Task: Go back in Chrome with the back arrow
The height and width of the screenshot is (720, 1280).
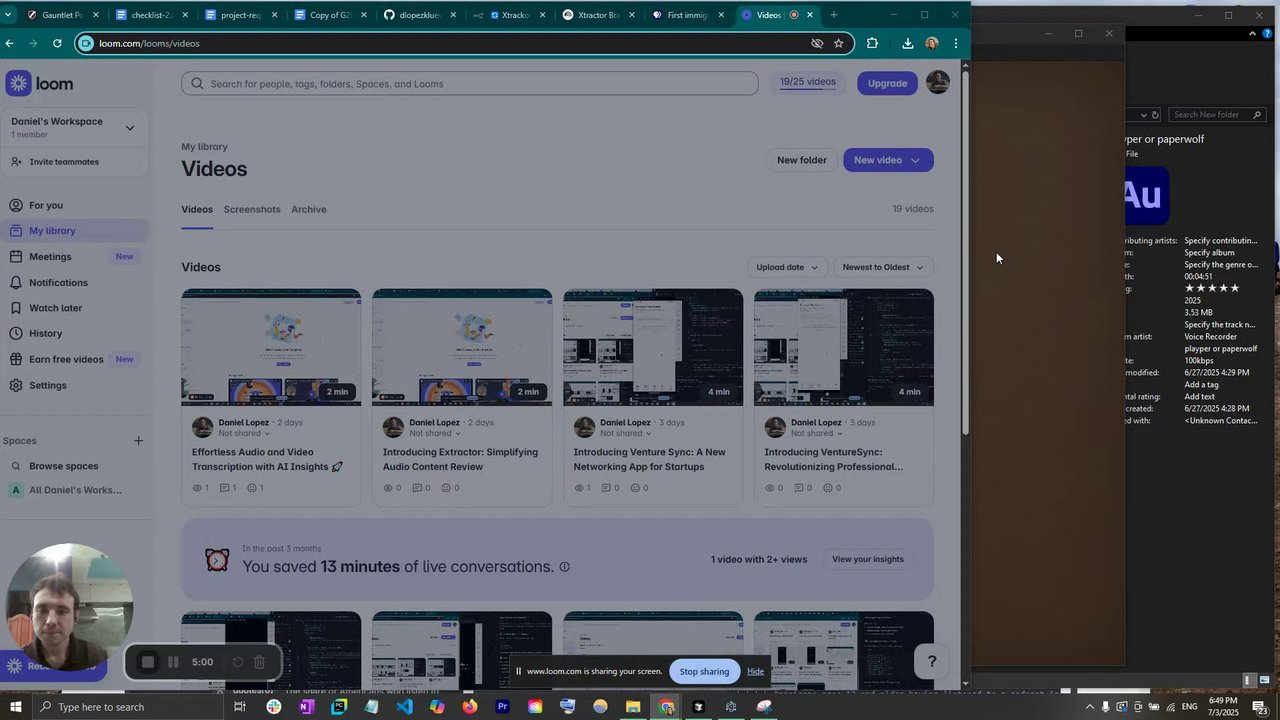Action: coord(9,43)
